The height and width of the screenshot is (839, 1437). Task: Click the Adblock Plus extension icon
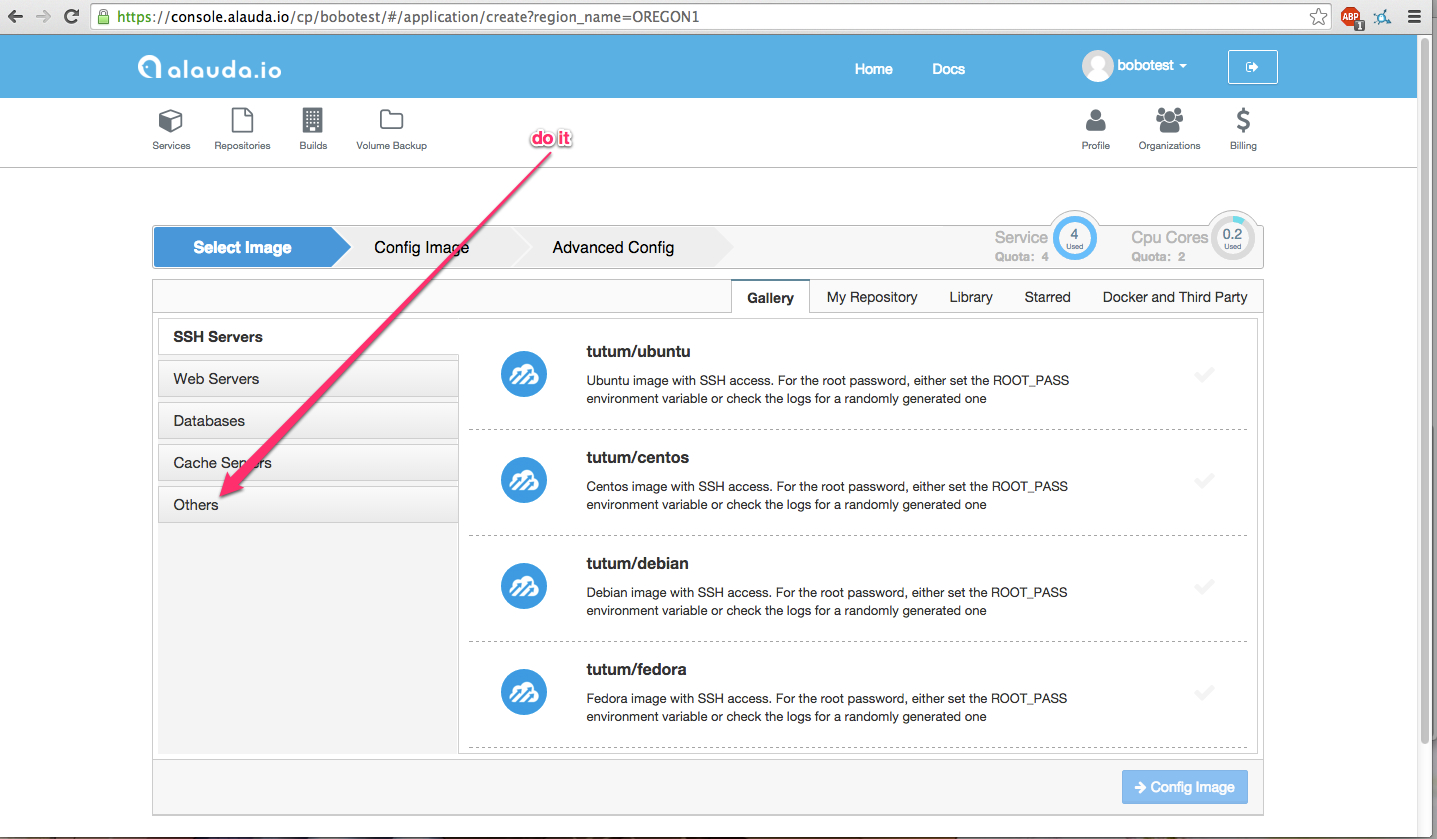click(x=1350, y=17)
